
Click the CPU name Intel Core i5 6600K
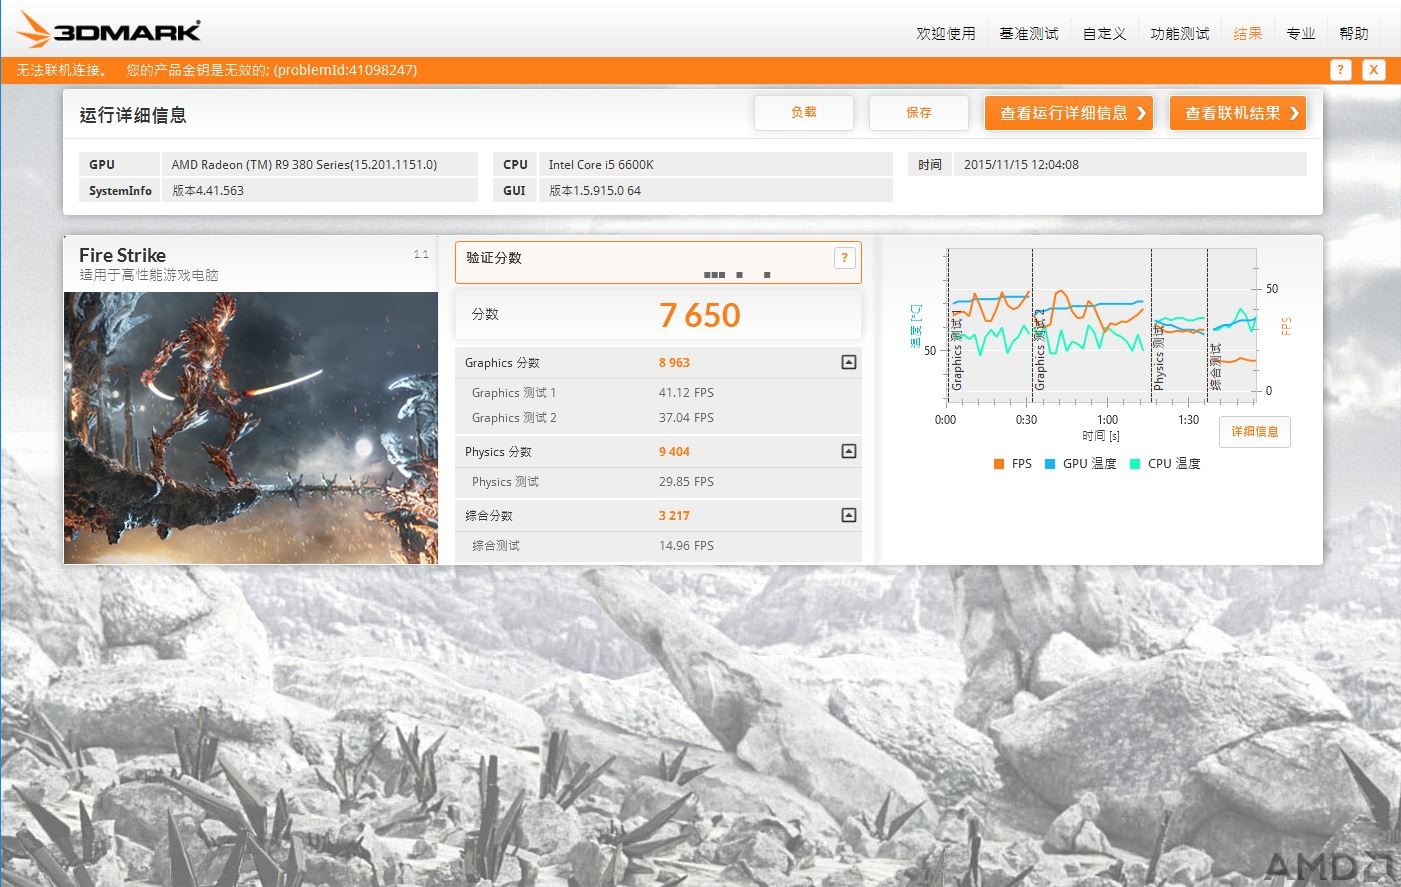601,165
